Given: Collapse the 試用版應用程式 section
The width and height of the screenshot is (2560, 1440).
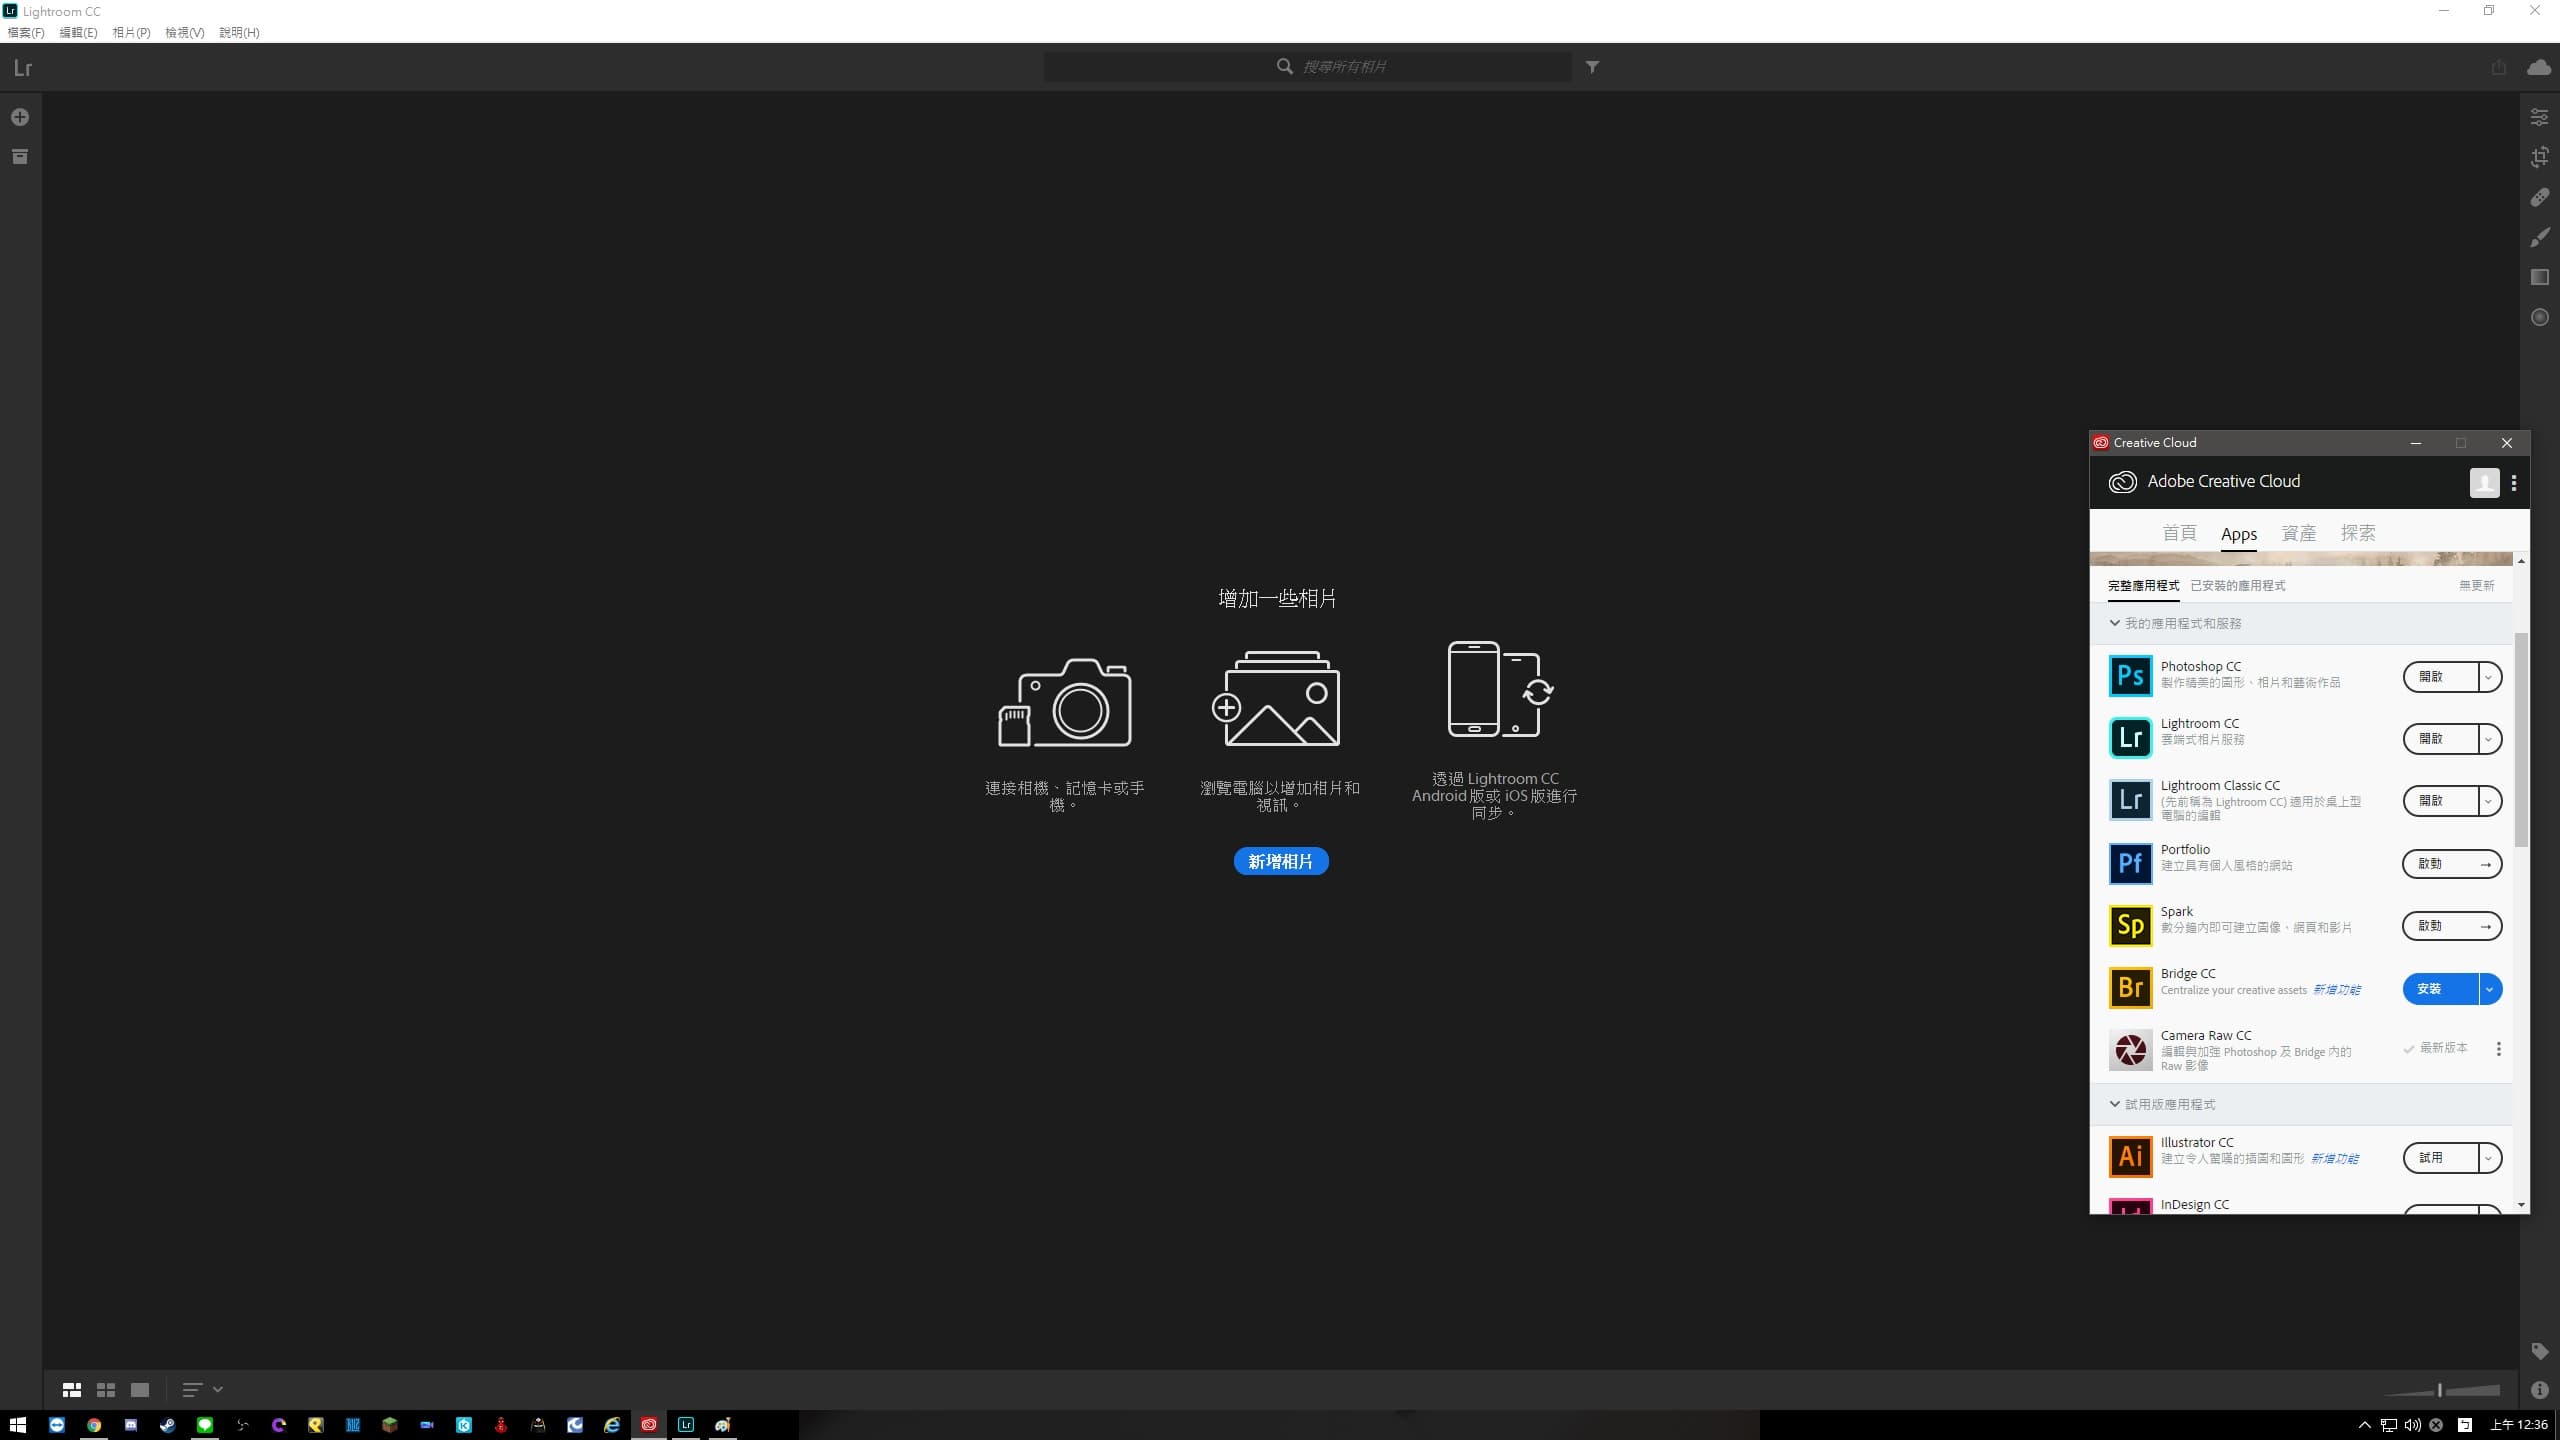Looking at the screenshot, I should 2115,1104.
